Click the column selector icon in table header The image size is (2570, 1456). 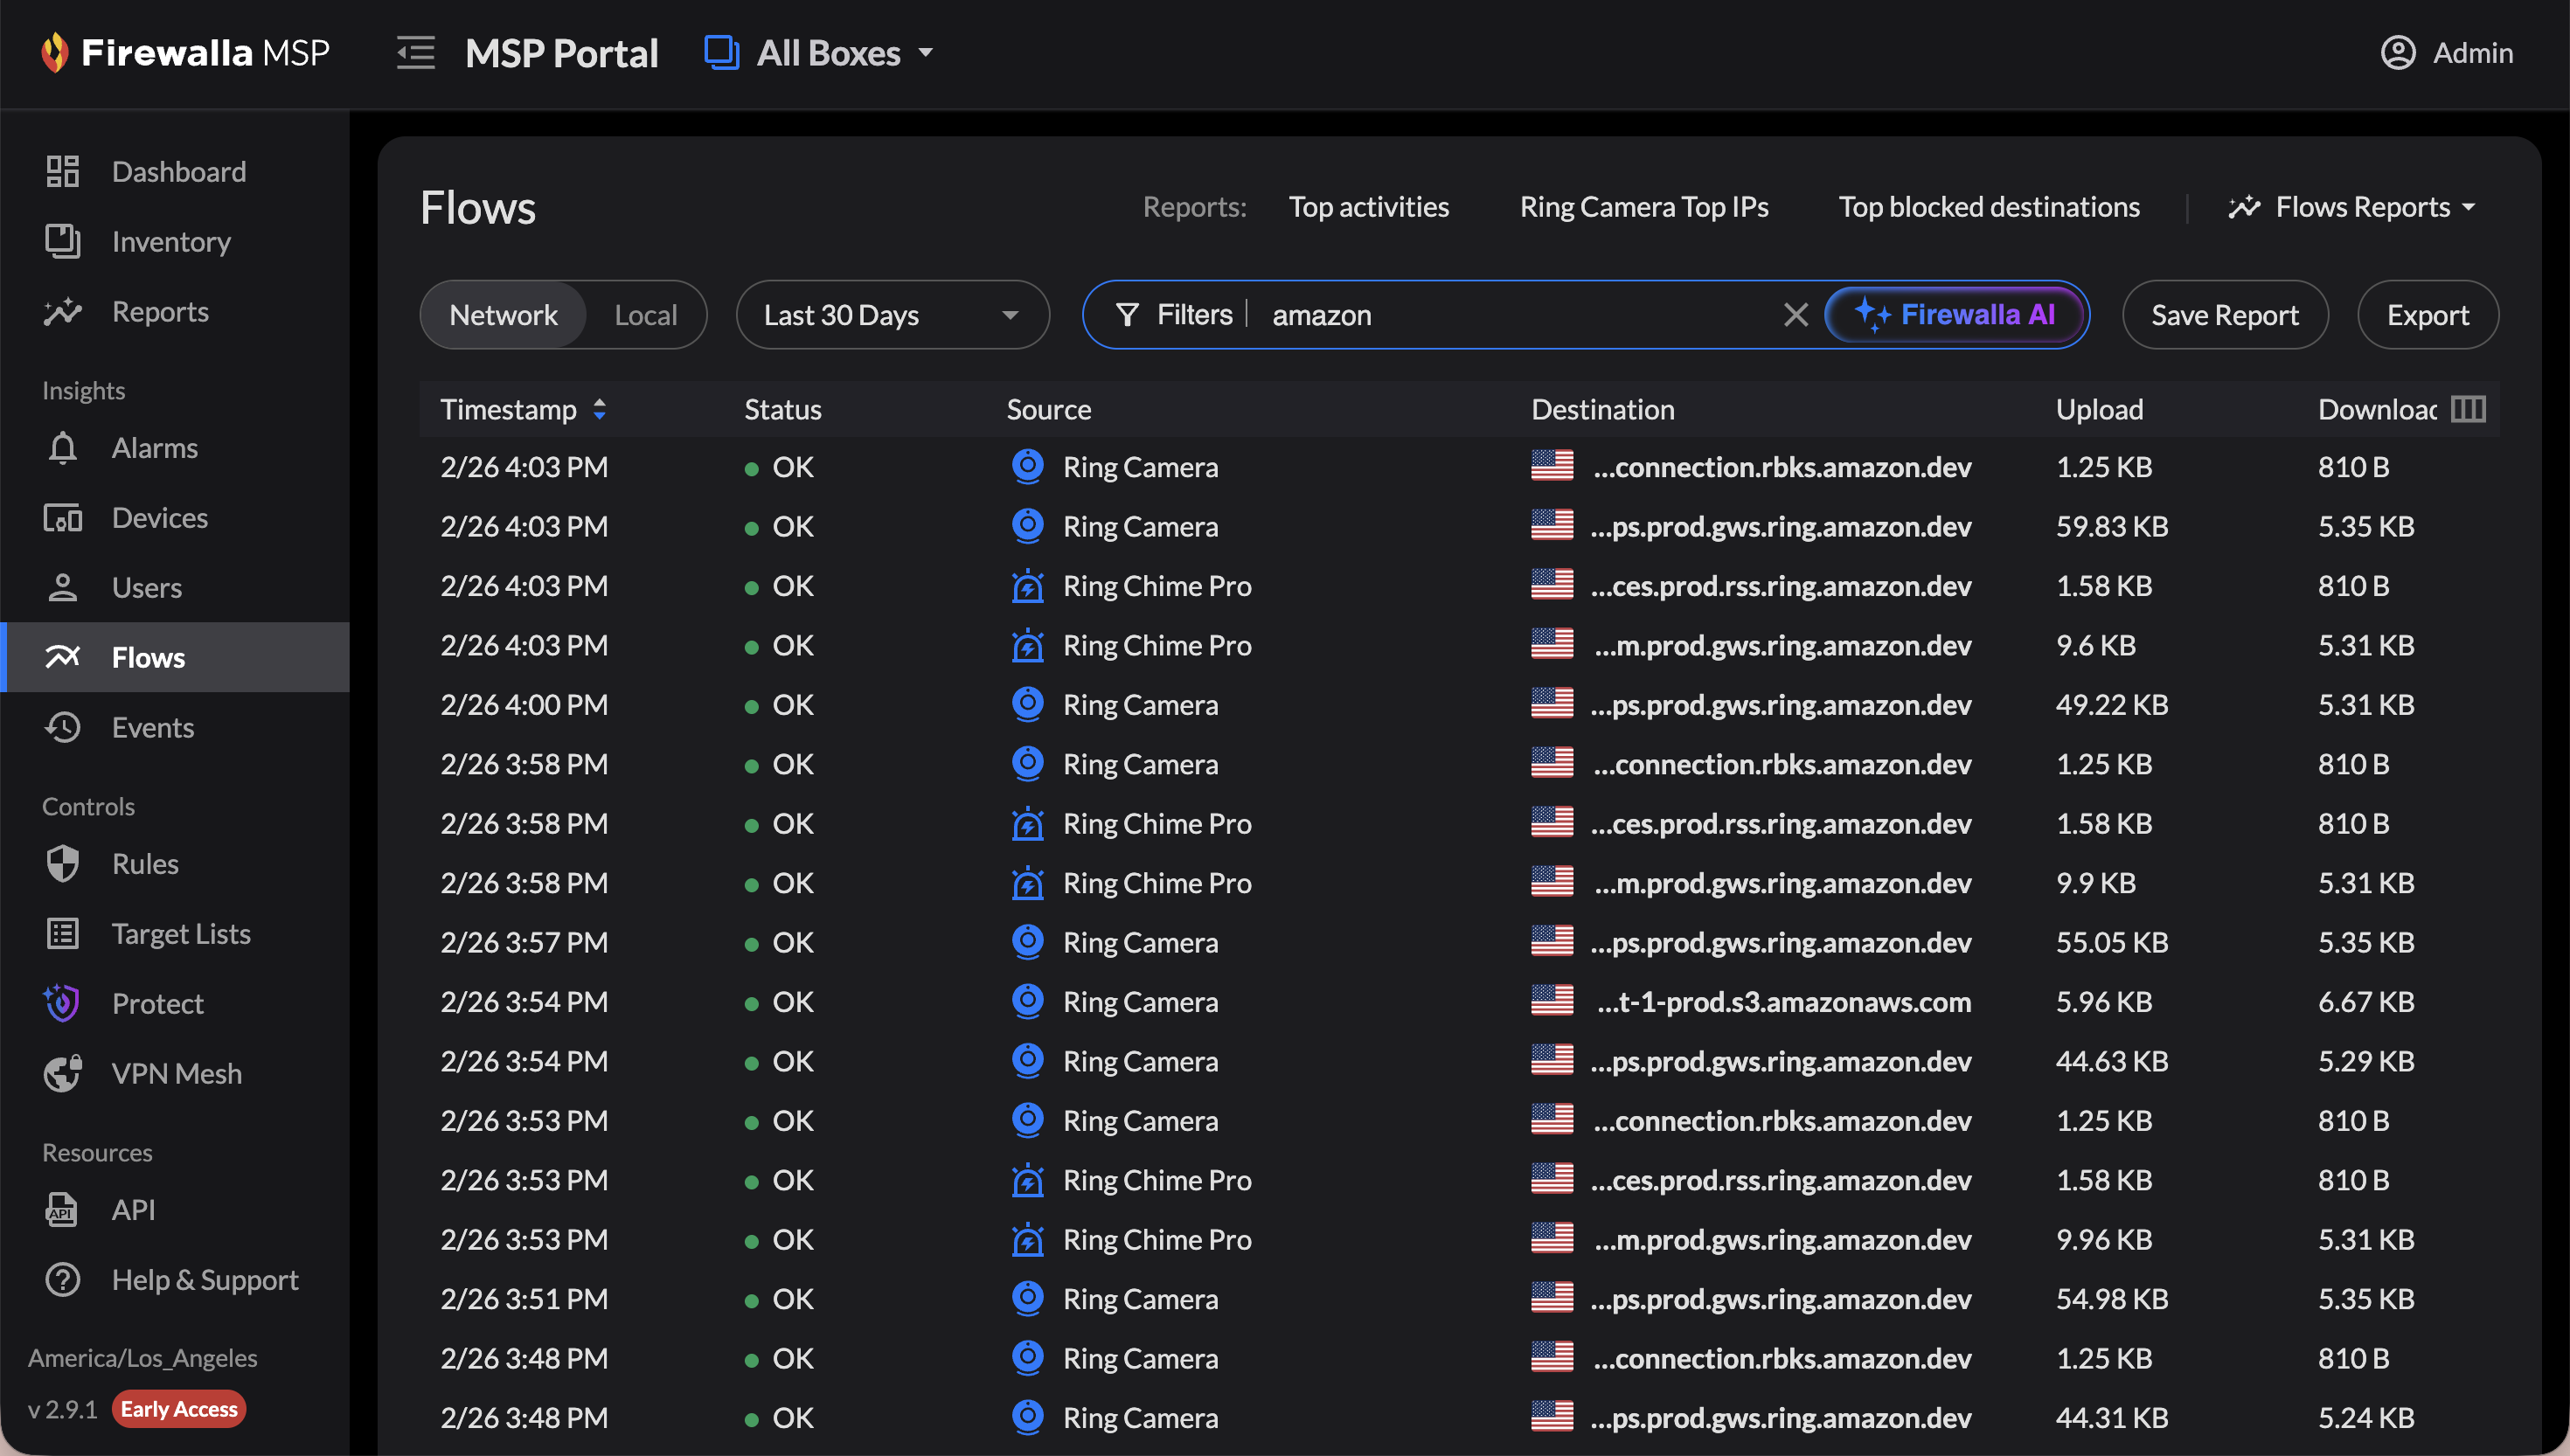(2467, 409)
